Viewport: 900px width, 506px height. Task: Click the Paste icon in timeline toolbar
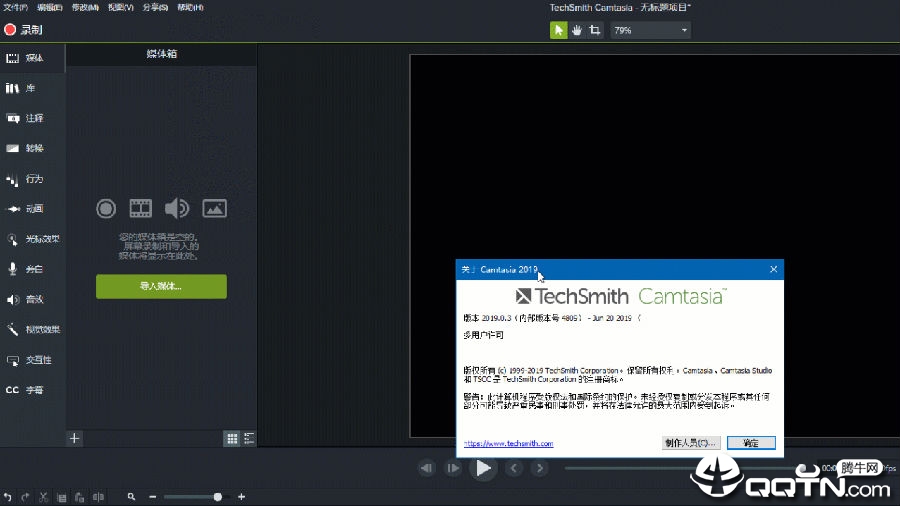[80, 497]
